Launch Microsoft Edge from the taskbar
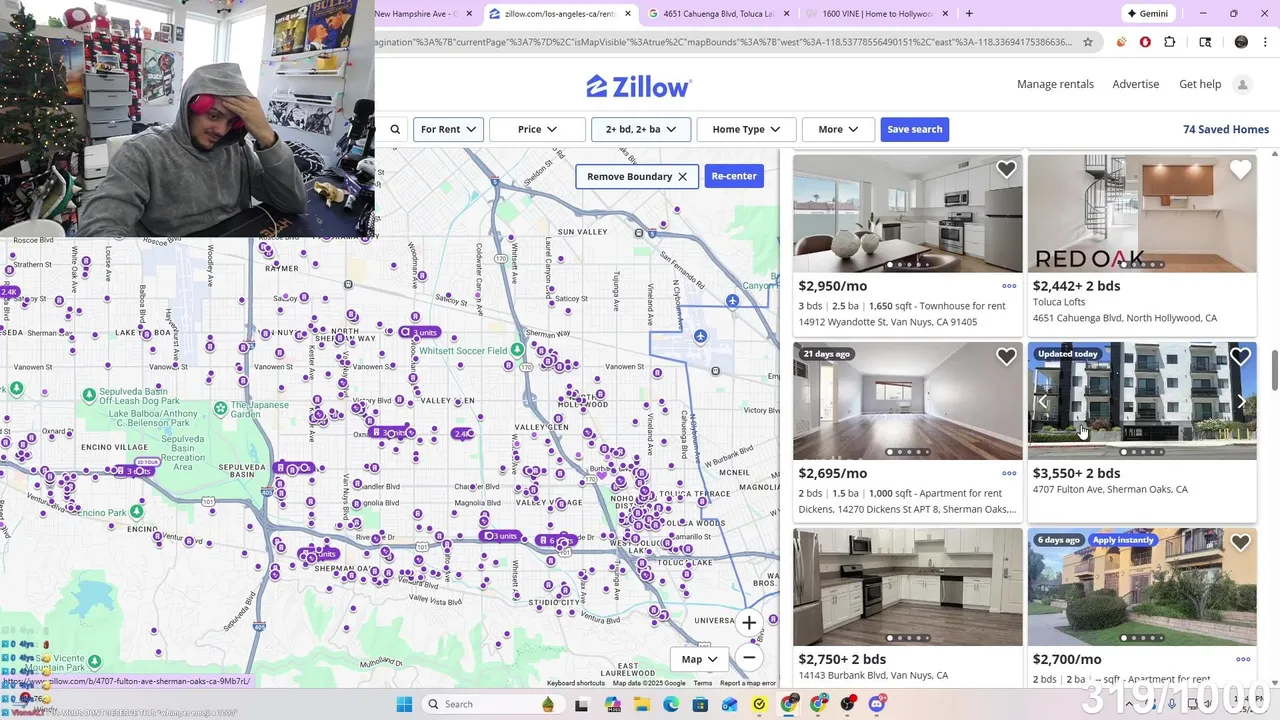This screenshot has width=1280, height=720. coord(671,704)
